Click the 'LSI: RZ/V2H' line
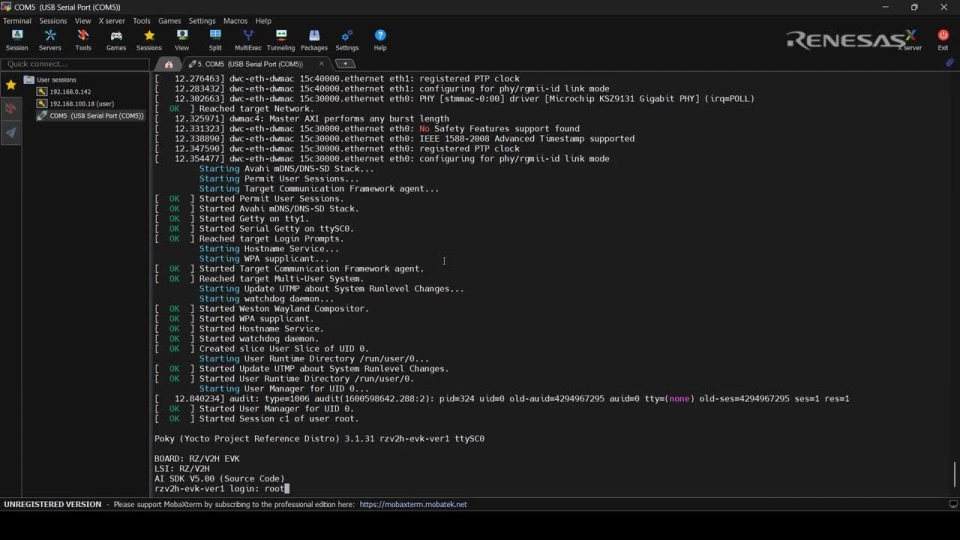Screen dimensions: 960x540 182,468
